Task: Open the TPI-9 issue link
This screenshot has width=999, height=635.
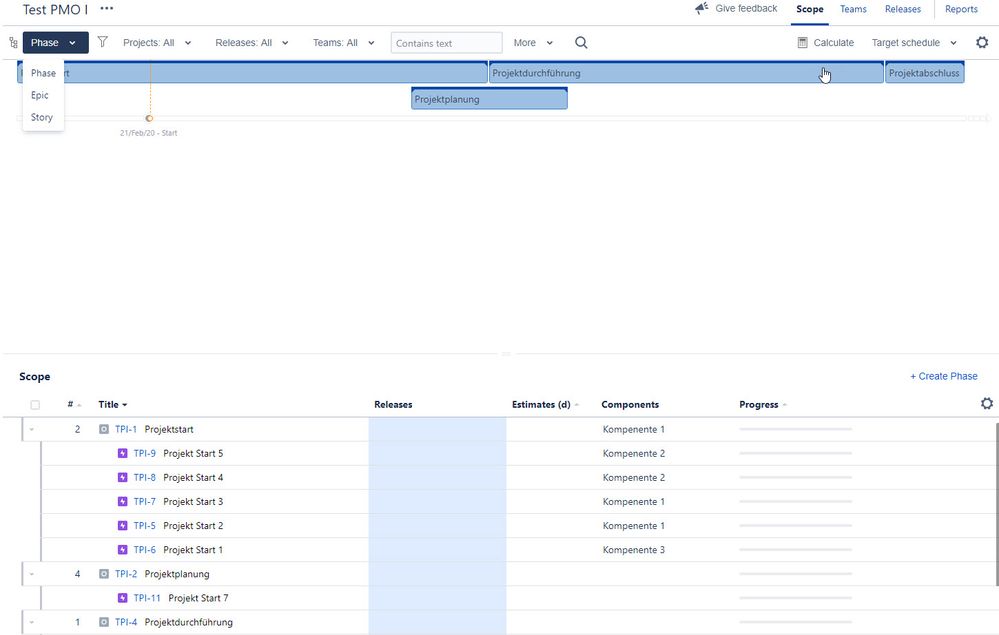Action: pos(145,453)
